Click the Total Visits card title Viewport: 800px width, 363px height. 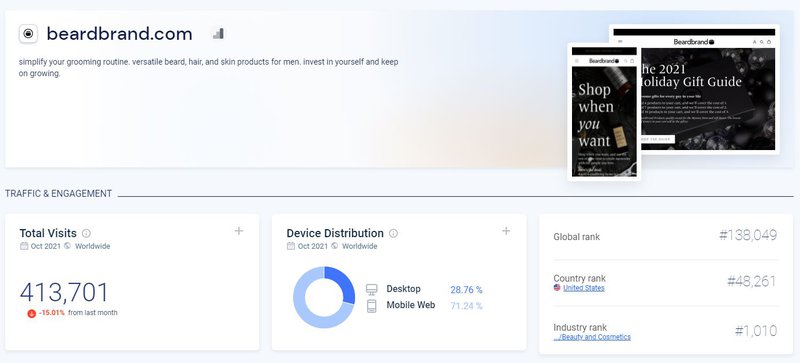48,233
